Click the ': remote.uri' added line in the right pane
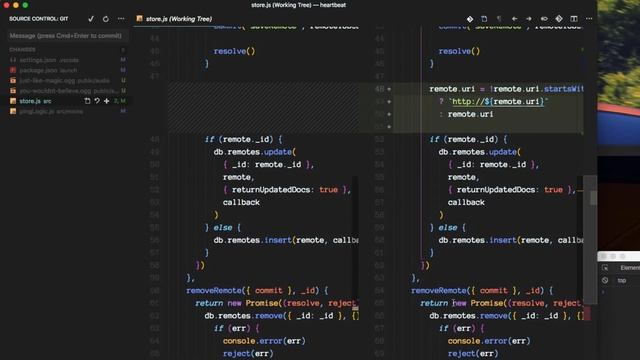 click(x=466, y=114)
